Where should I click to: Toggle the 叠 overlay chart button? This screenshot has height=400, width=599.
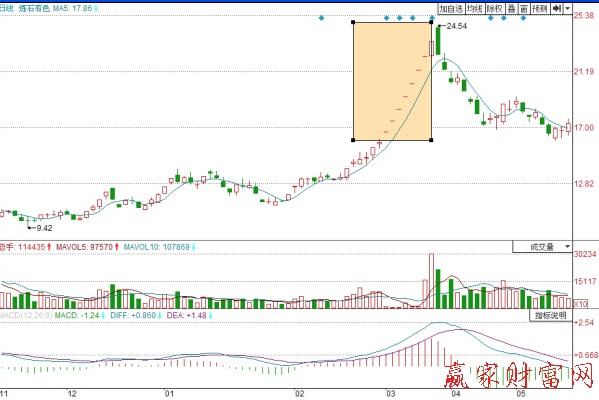[512, 8]
